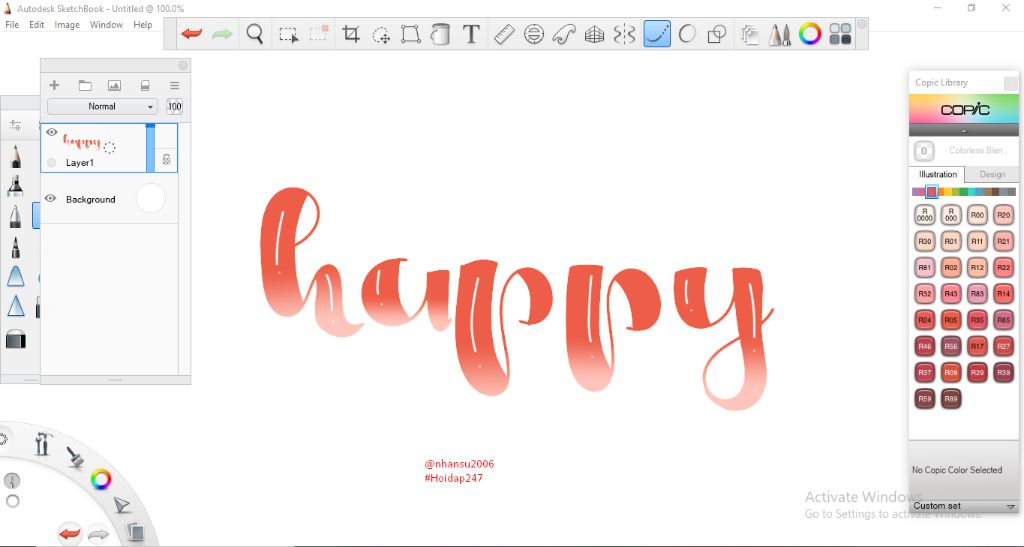
Task: Pick Copic color R89
Action: (x=951, y=398)
